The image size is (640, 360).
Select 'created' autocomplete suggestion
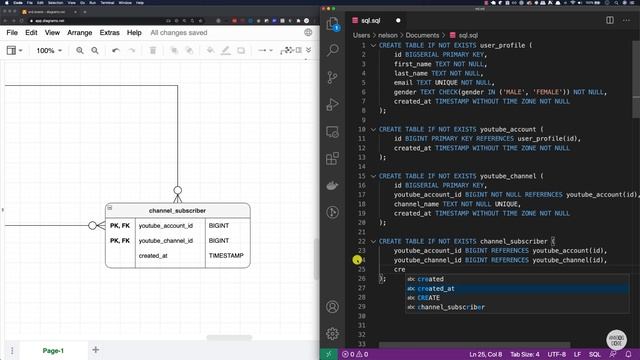(518, 279)
